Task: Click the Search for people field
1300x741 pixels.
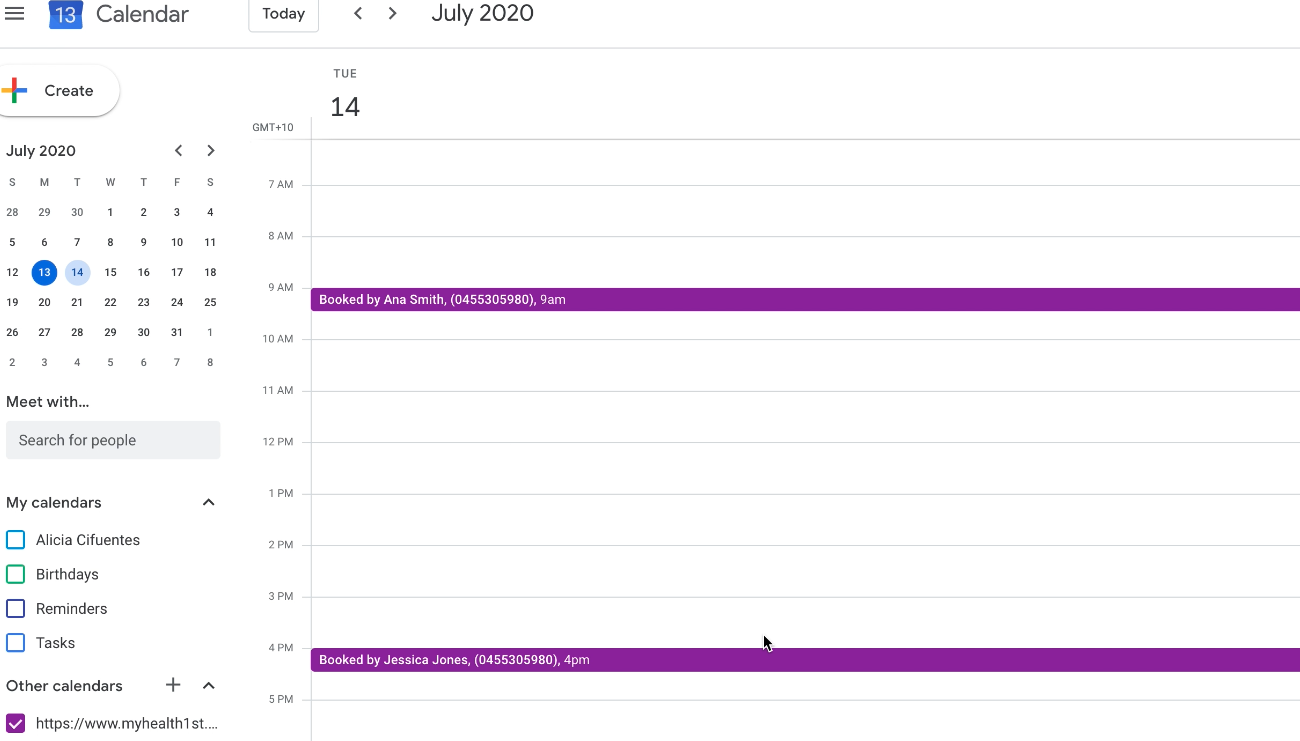Action: tap(113, 440)
